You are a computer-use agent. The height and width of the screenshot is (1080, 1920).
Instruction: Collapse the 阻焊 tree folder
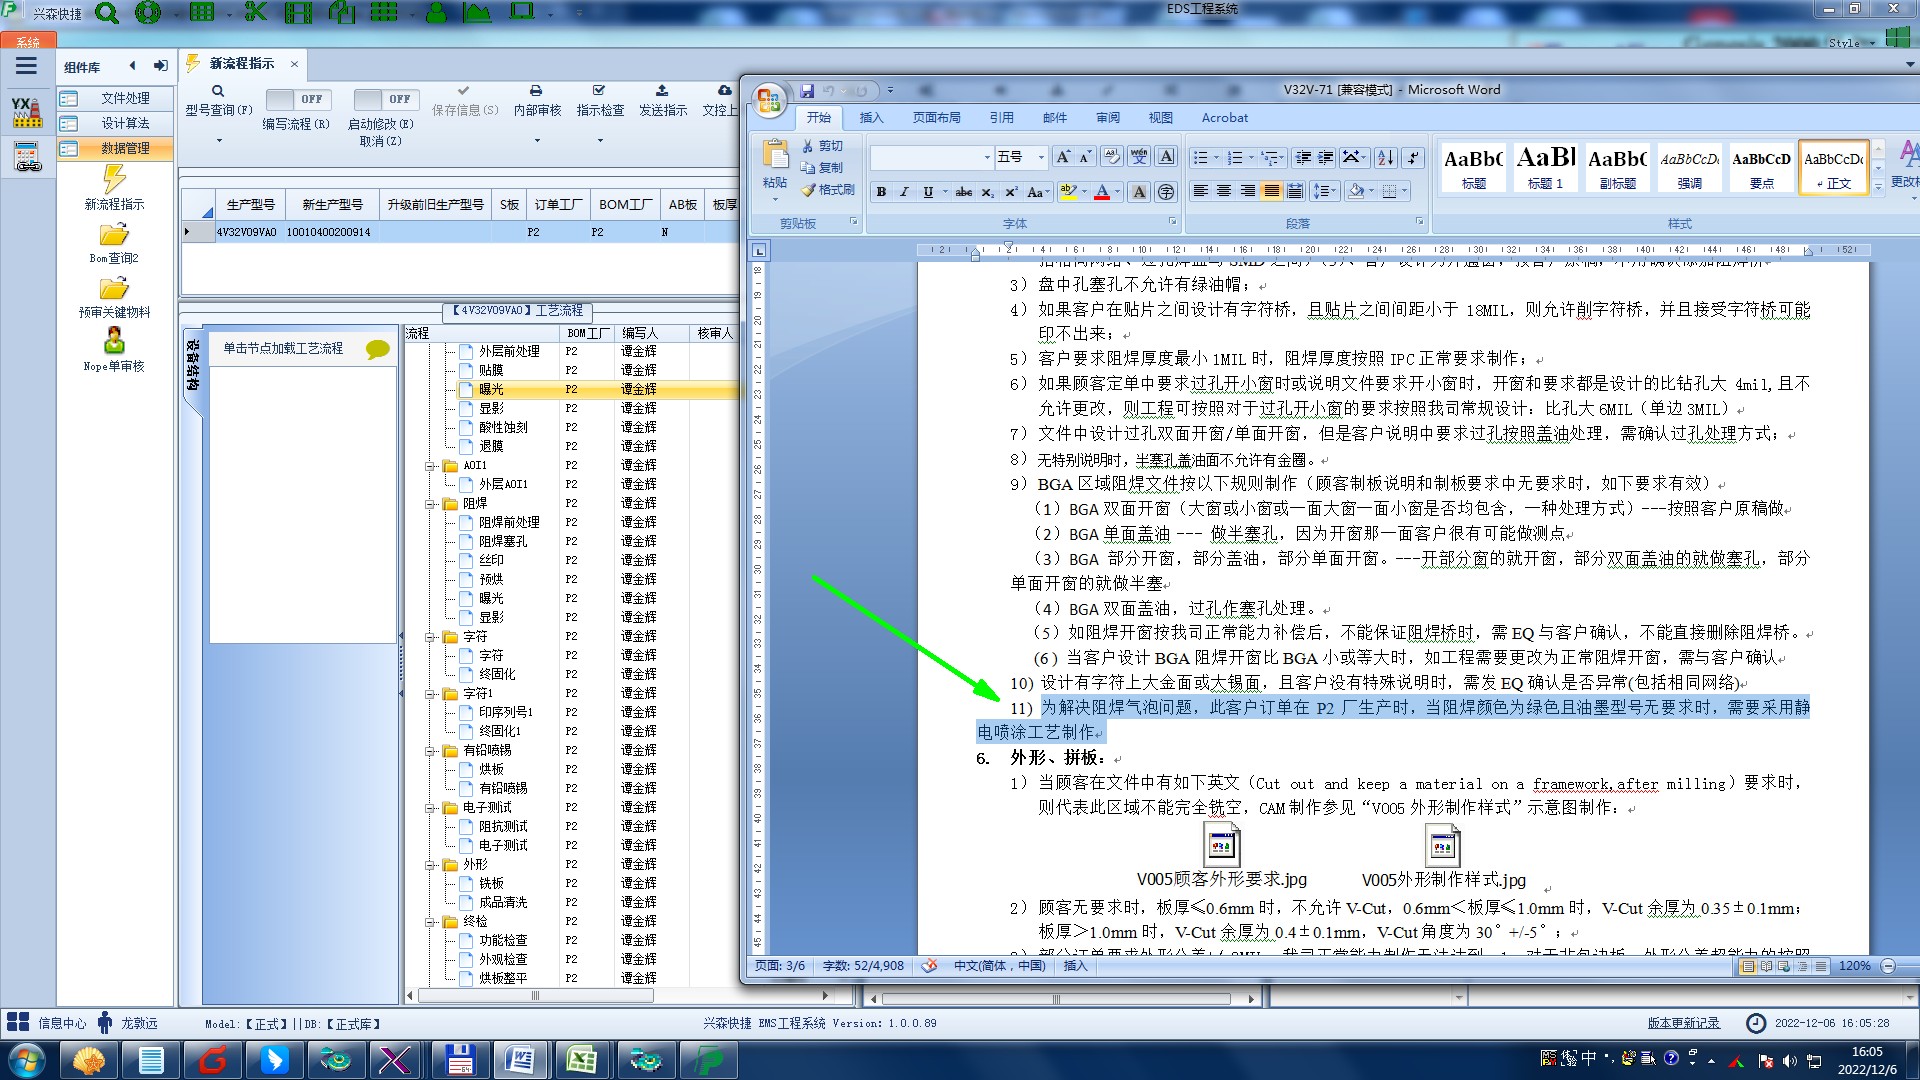coord(431,504)
